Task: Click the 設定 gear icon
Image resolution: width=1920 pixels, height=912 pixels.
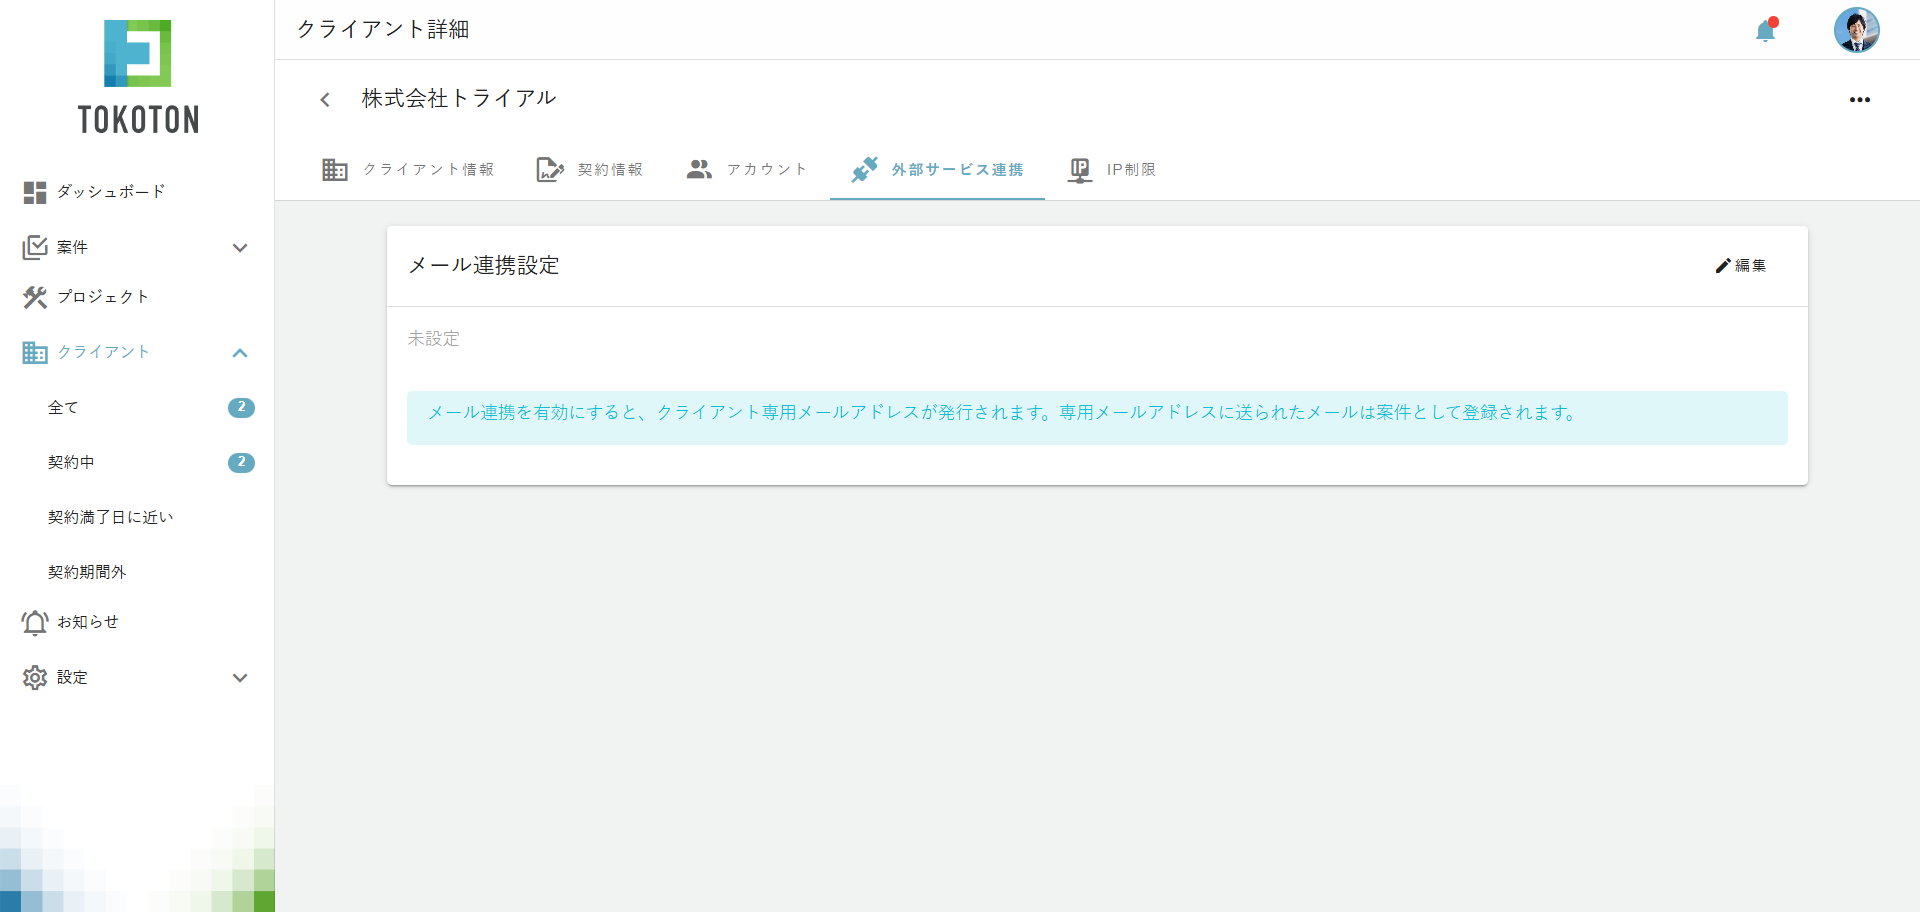Action: pyautogui.click(x=35, y=677)
